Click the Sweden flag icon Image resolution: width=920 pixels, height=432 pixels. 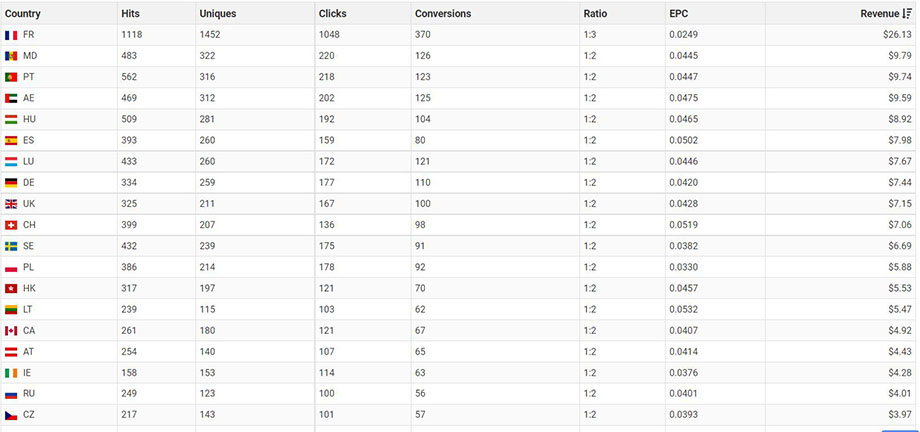11,246
